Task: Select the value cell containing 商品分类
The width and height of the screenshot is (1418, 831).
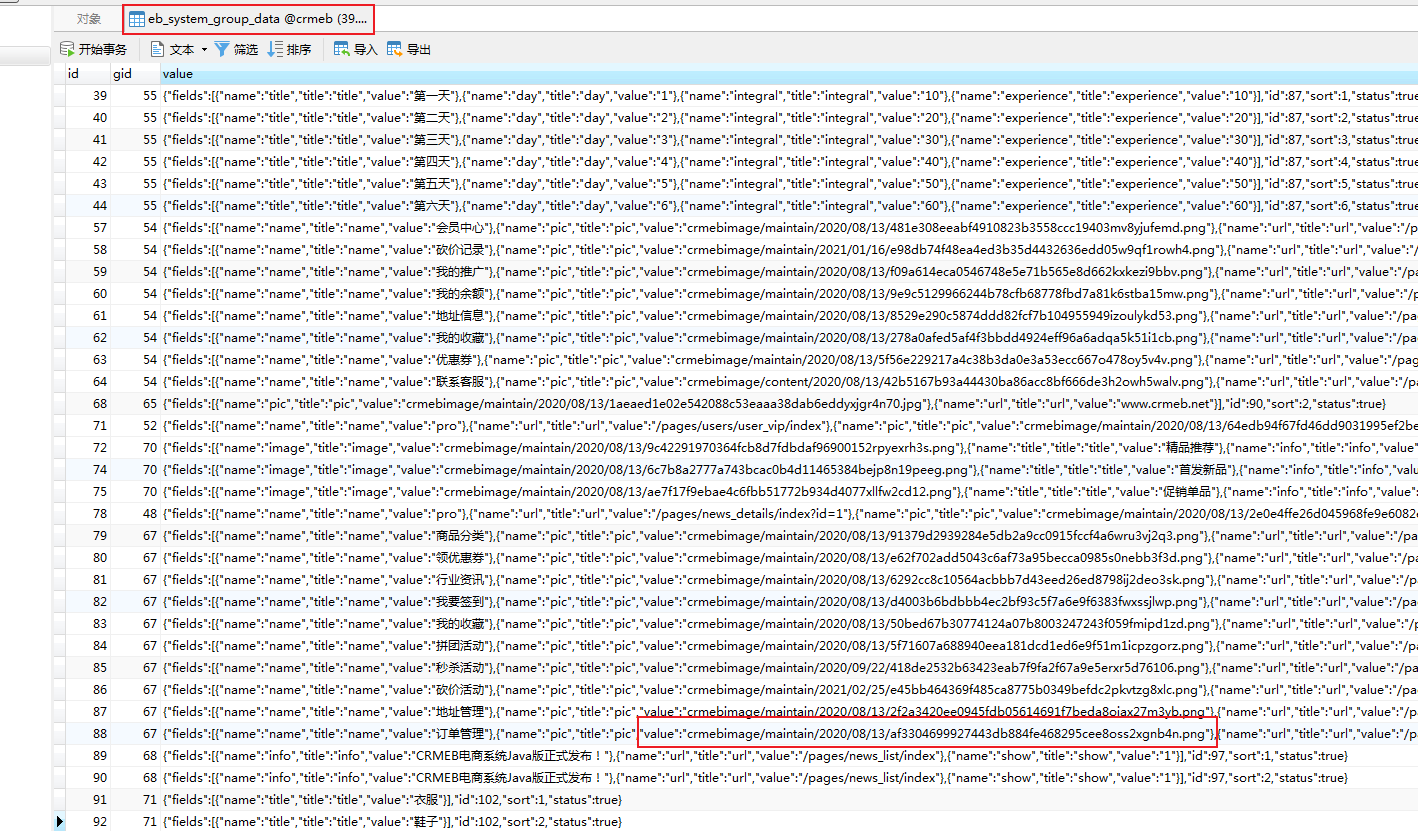Action: pyautogui.click(x=789, y=536)
